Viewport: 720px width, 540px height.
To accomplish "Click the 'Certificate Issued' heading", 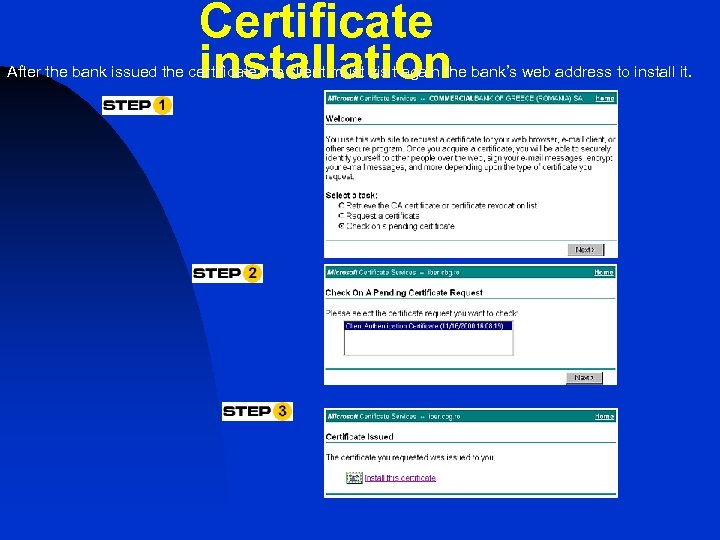I will pyautogui.click(x=360, y=437).
